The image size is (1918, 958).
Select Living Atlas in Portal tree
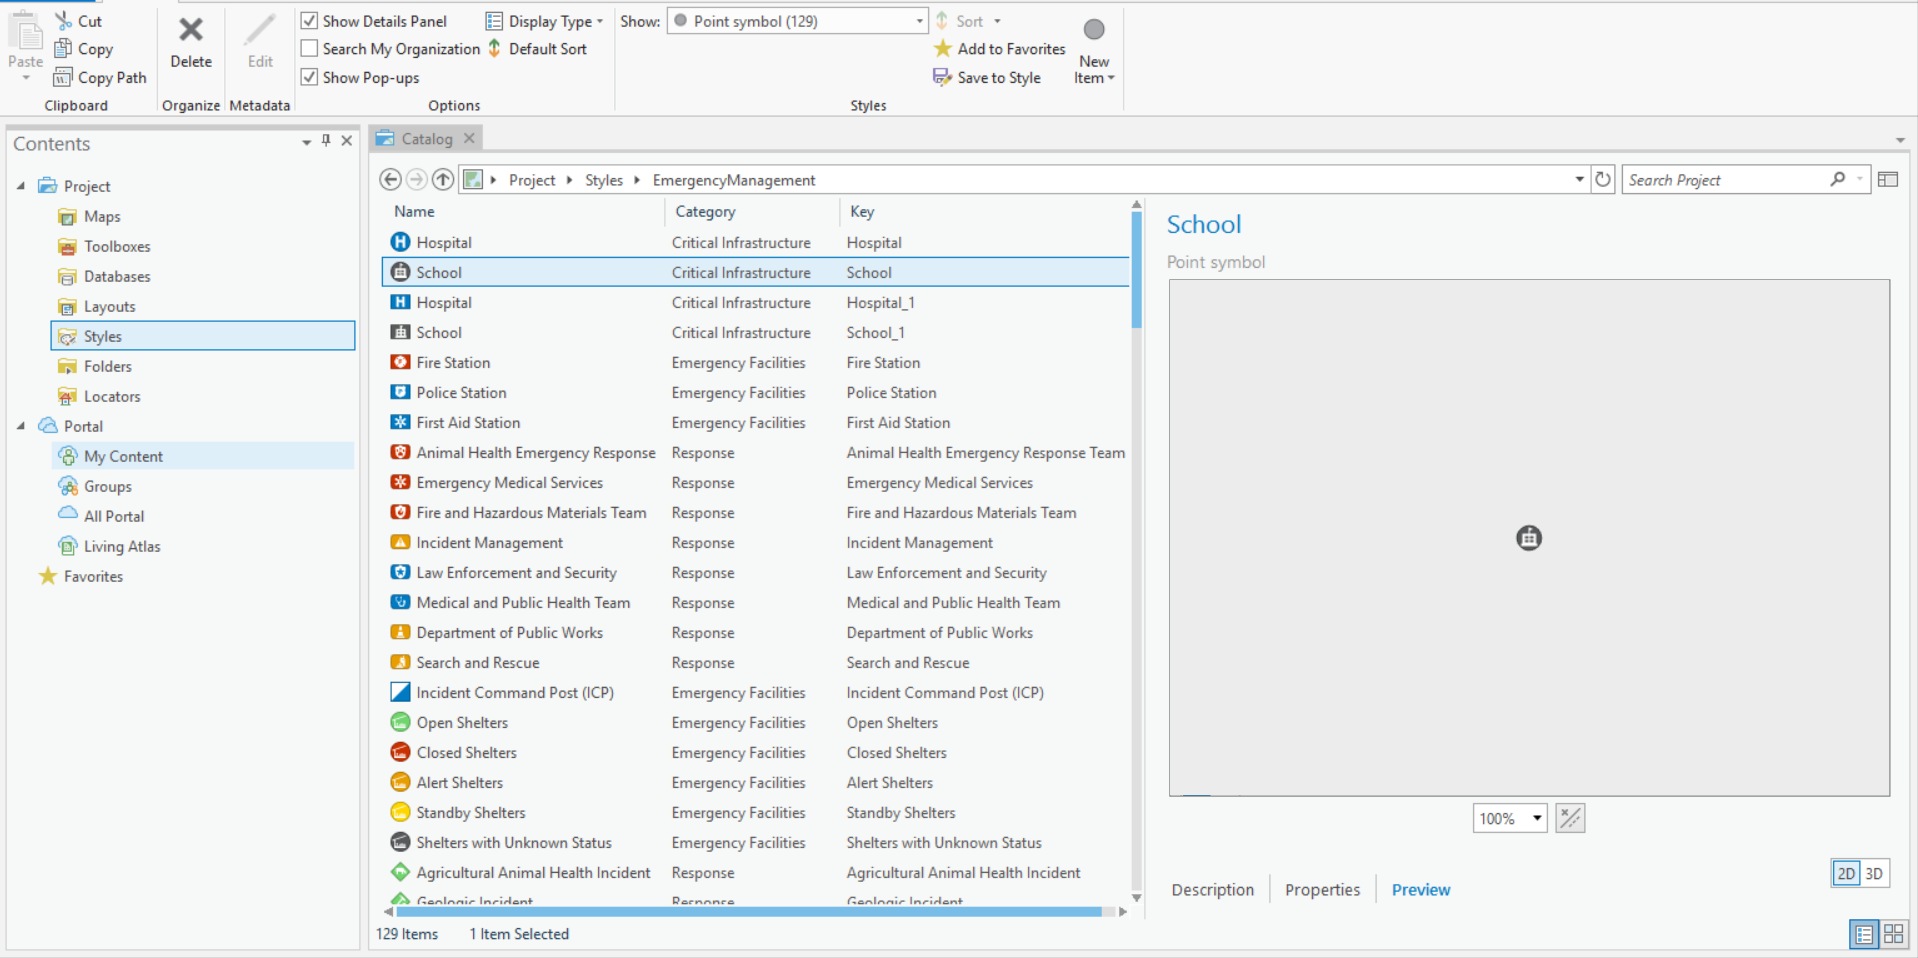122,546
